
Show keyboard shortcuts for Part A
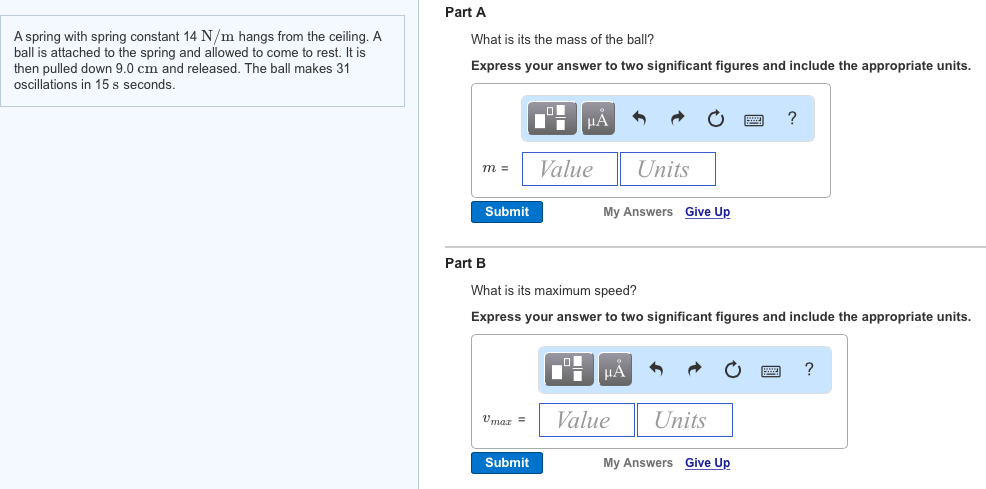[x=754, y=119]
